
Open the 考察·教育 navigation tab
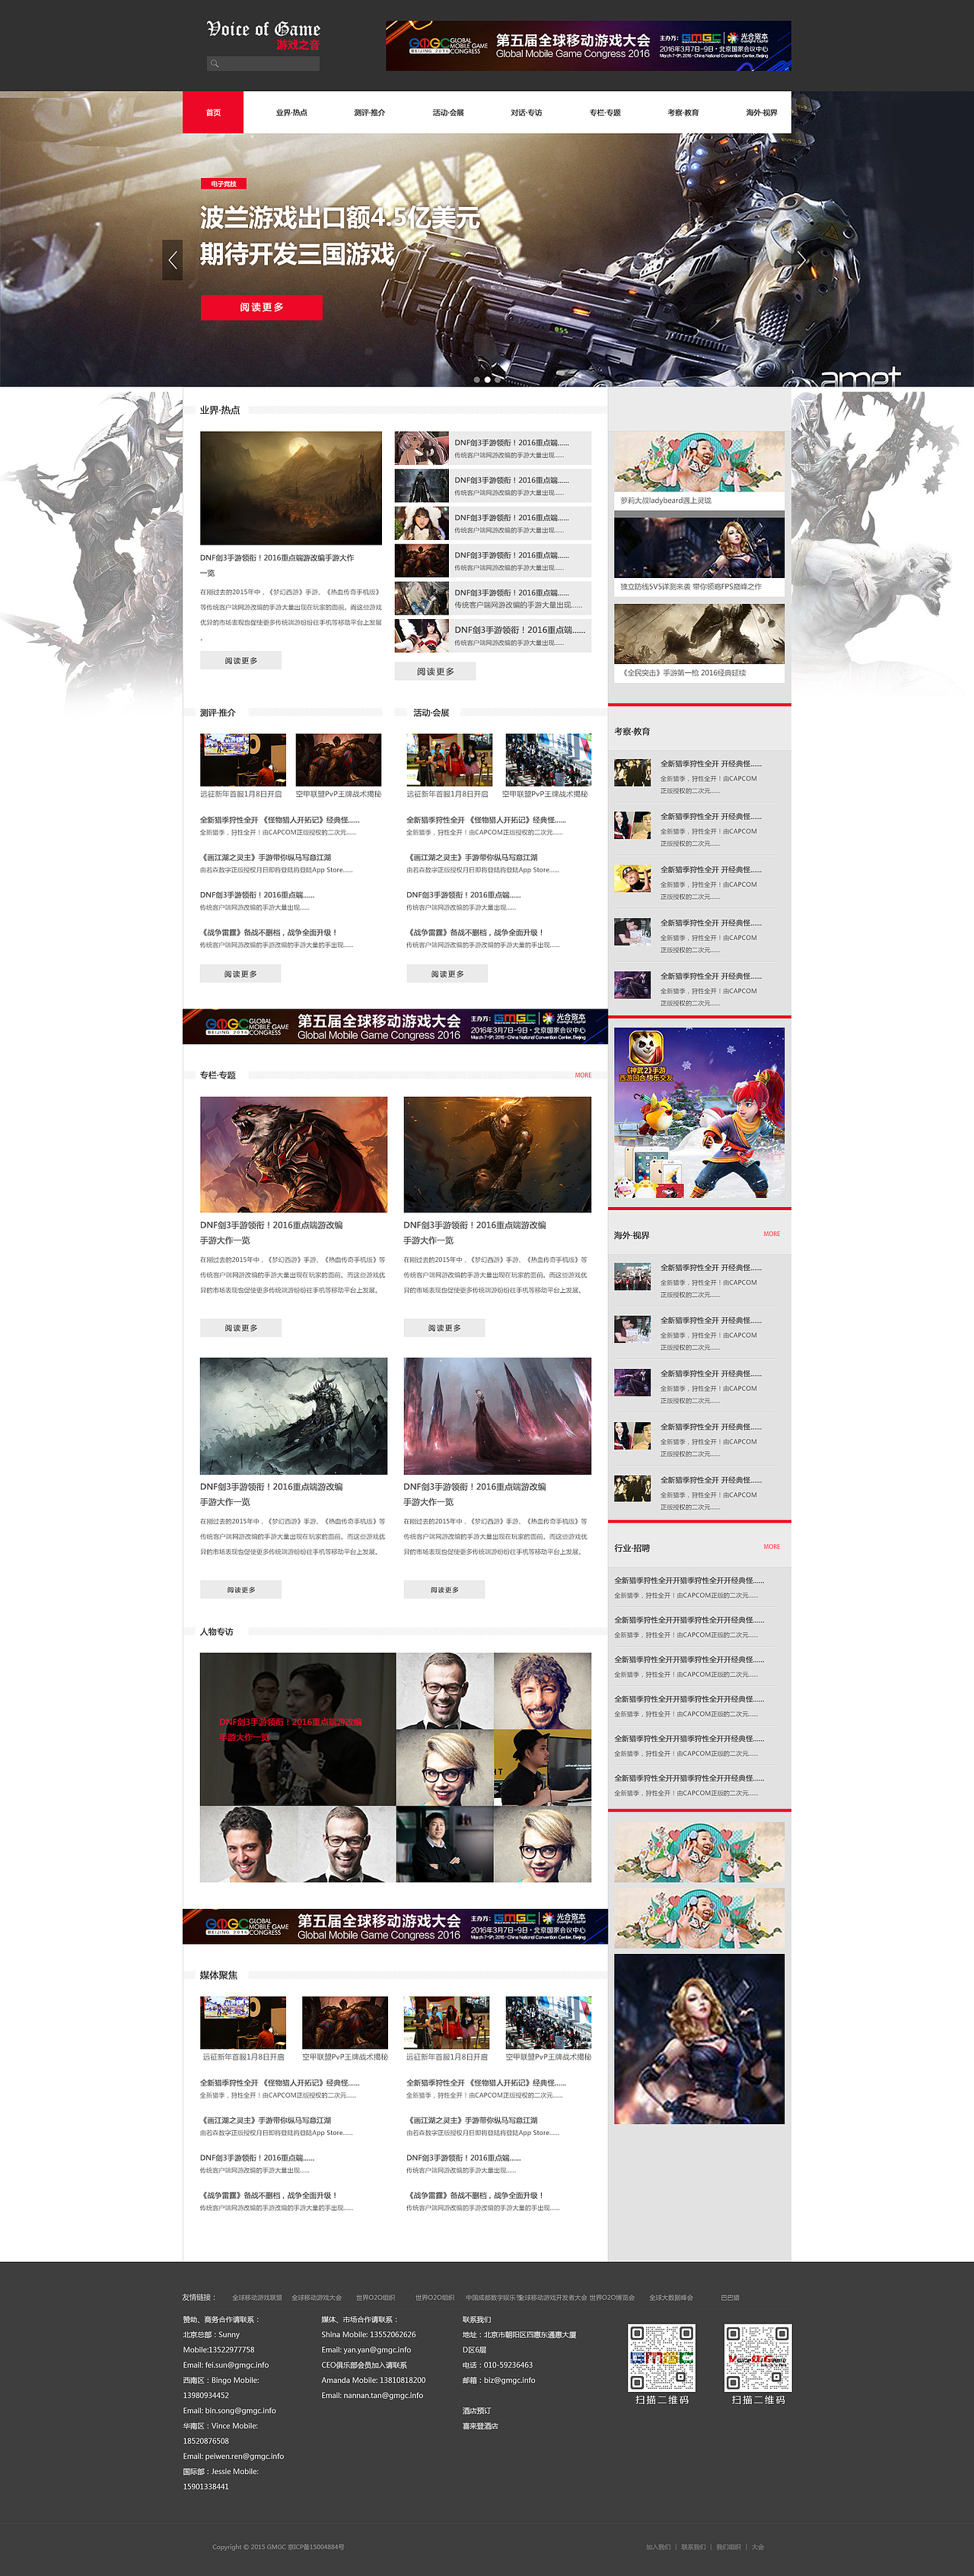point(683,113)
